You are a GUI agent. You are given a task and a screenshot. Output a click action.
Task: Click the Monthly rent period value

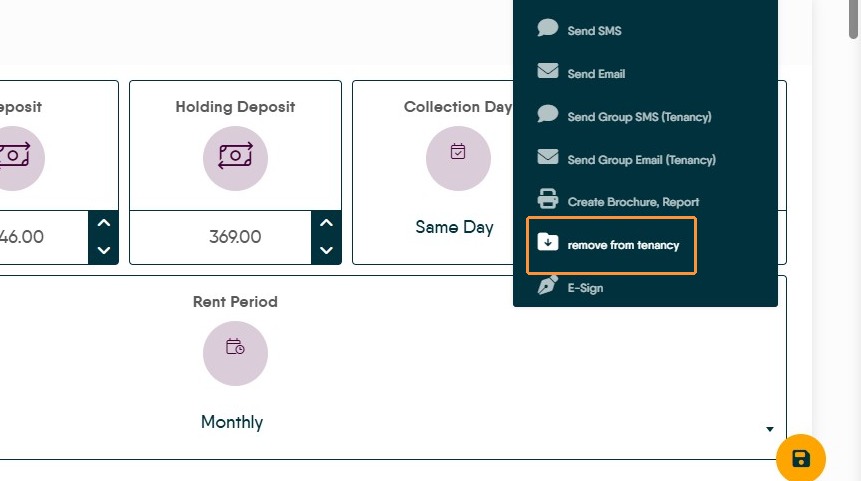[x=232, y=422]
